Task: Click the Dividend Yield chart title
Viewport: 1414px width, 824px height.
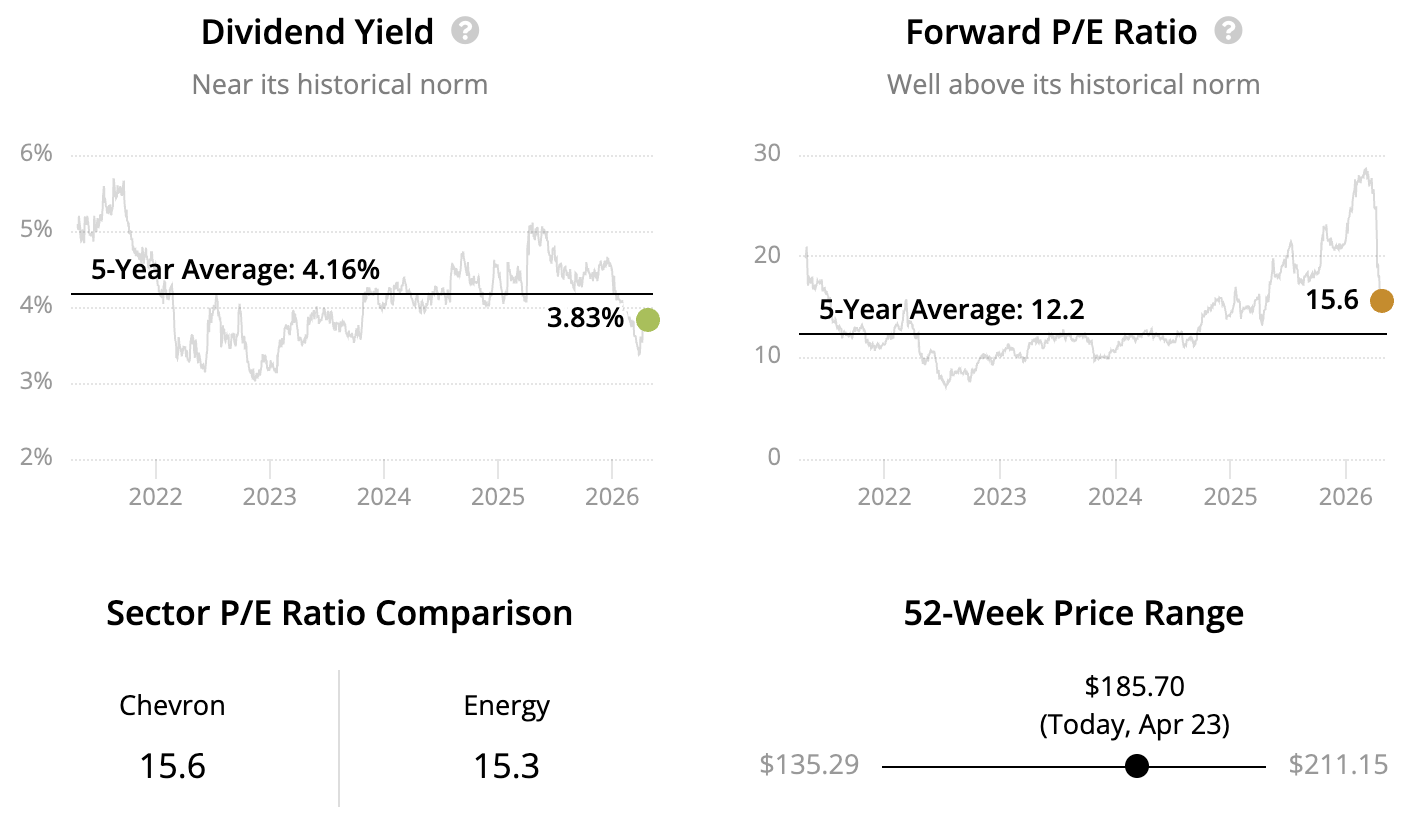Action: 317,32
